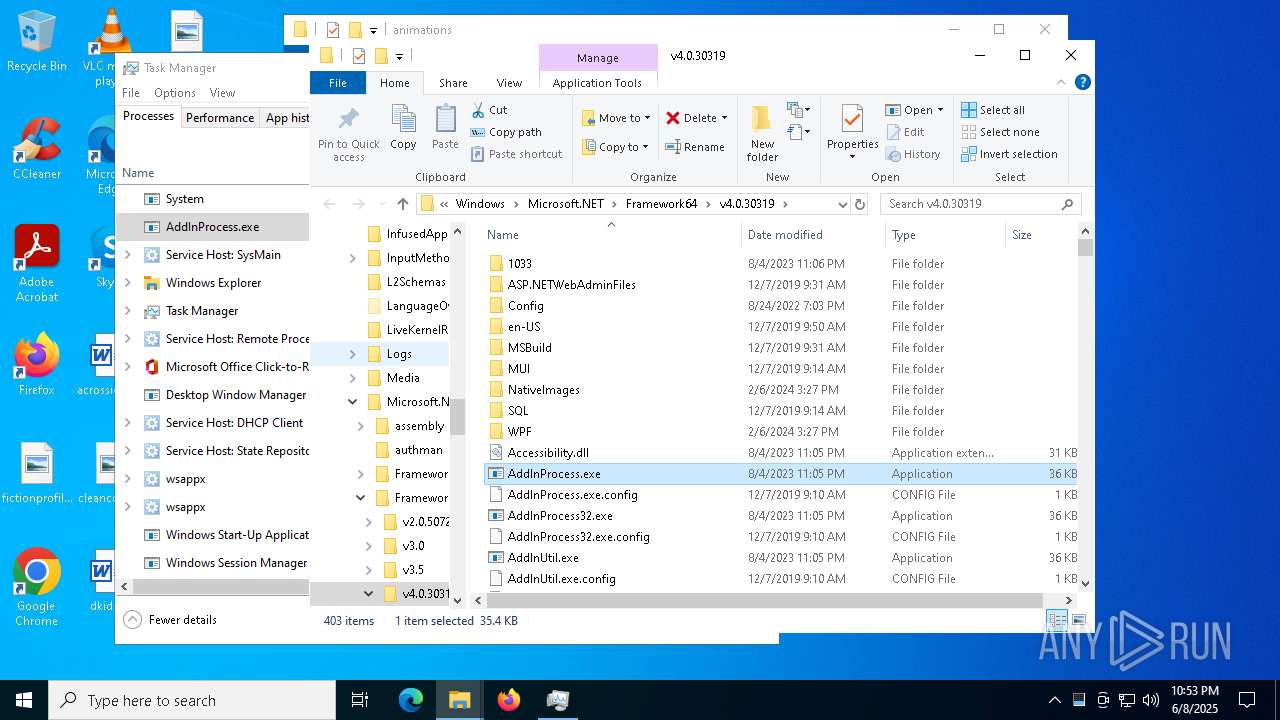
Task: Sort by Date modified column
Action: click(x=812, y=235)
